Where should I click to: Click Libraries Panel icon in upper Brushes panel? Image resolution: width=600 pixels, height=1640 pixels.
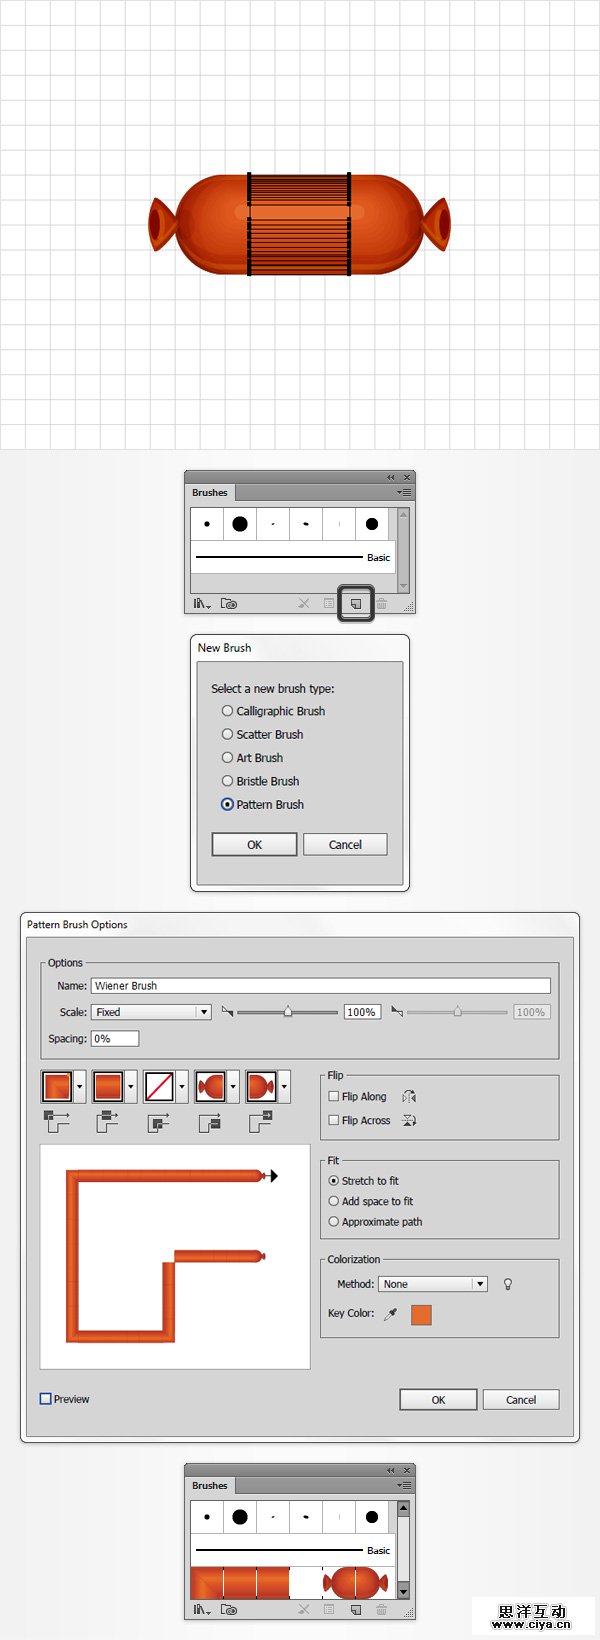click(x=229, y=604)
